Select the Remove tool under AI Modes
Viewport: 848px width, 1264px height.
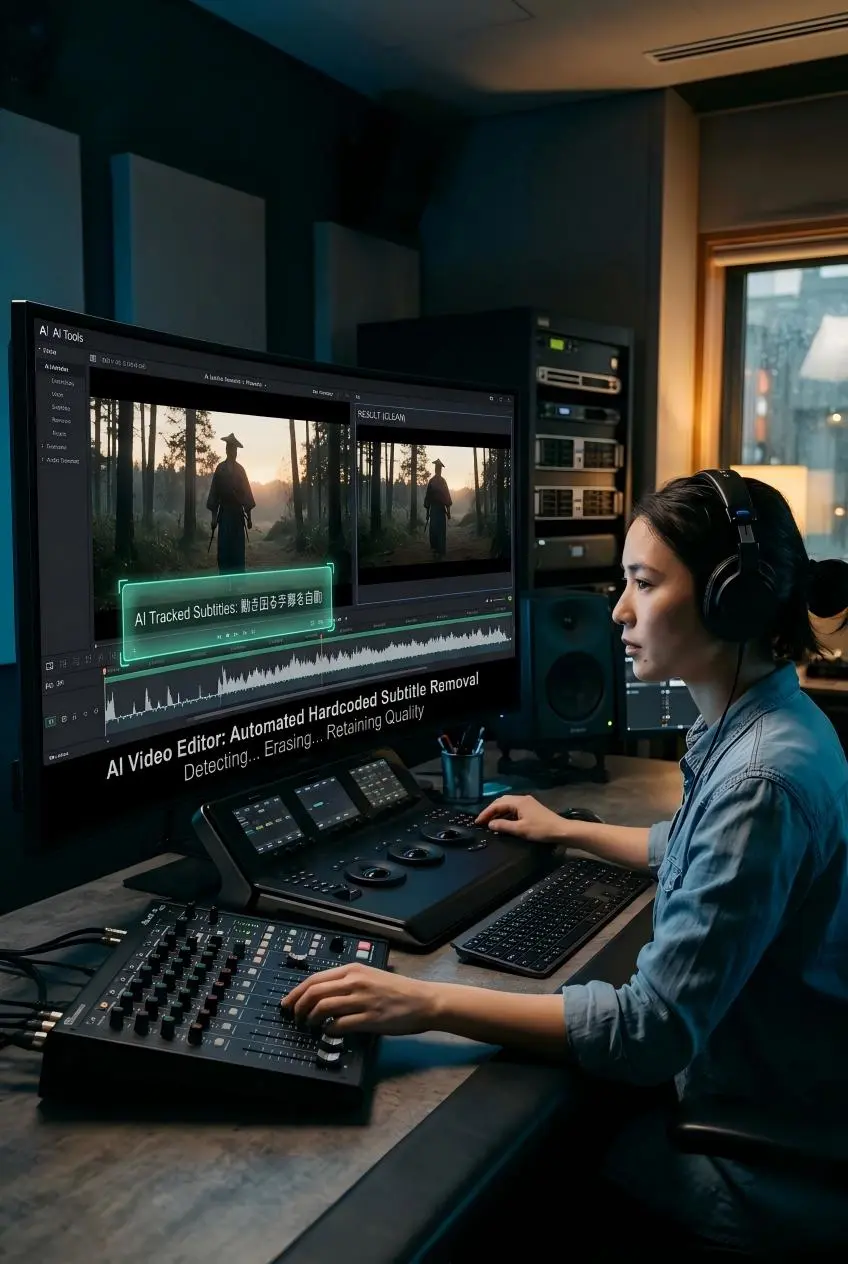[x=62, y=421]
